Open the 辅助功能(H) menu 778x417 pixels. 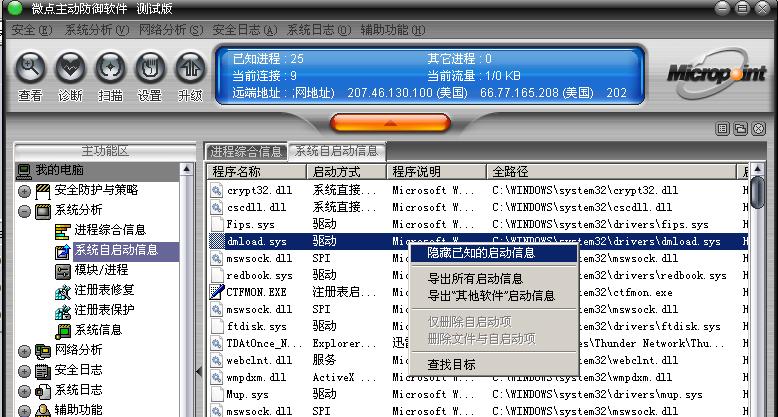pyautogui.click(x=392, y=30)
